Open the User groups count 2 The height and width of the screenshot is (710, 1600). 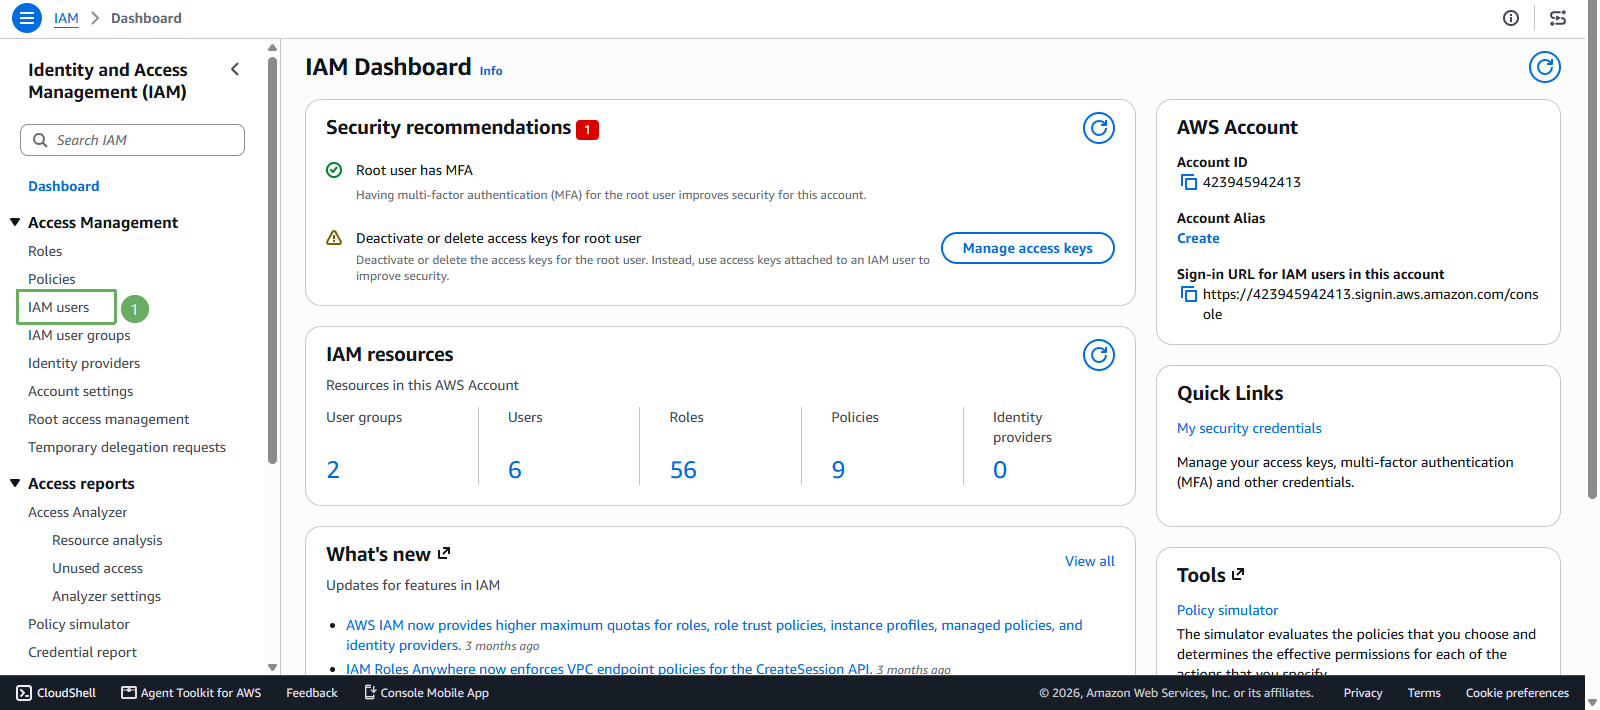click(x=333, y=470)
